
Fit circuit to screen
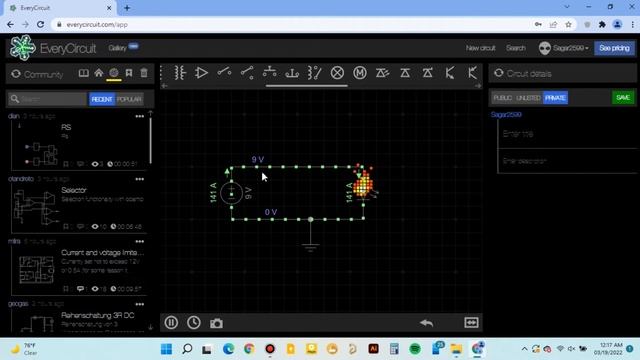(471, 322)
